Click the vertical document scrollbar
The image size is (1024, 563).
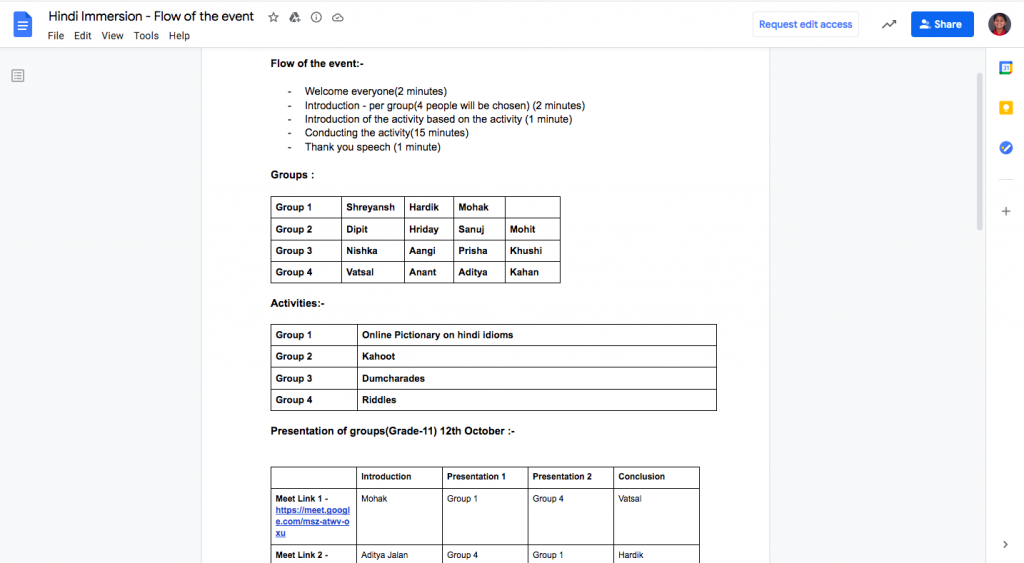(x=979, y=152)
